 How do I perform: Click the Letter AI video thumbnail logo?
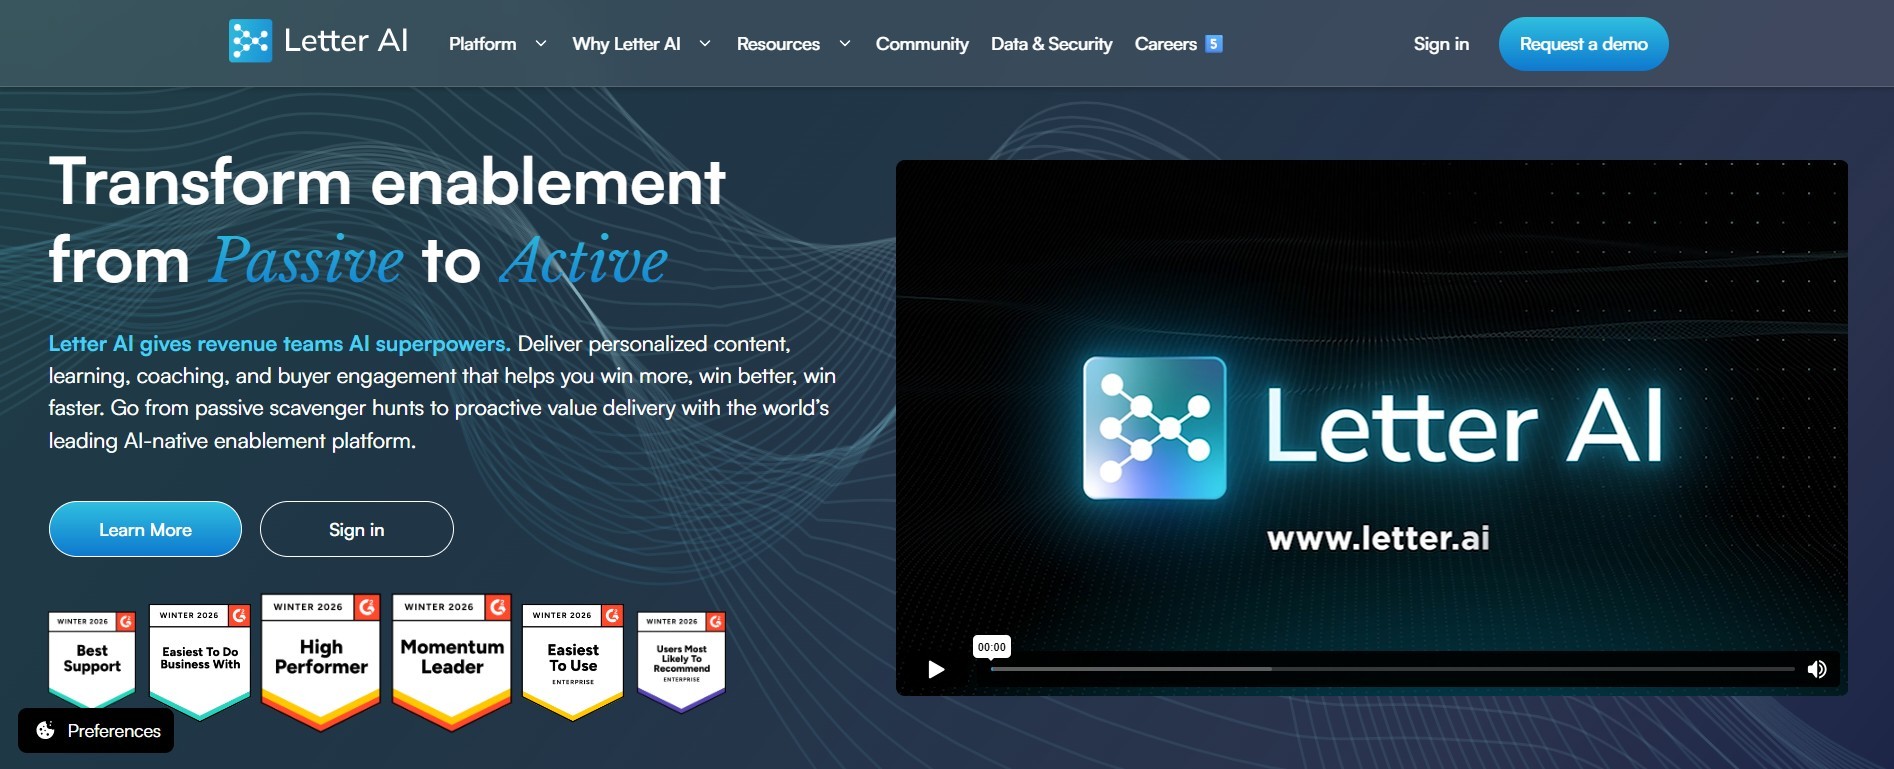coord(1155,428)
